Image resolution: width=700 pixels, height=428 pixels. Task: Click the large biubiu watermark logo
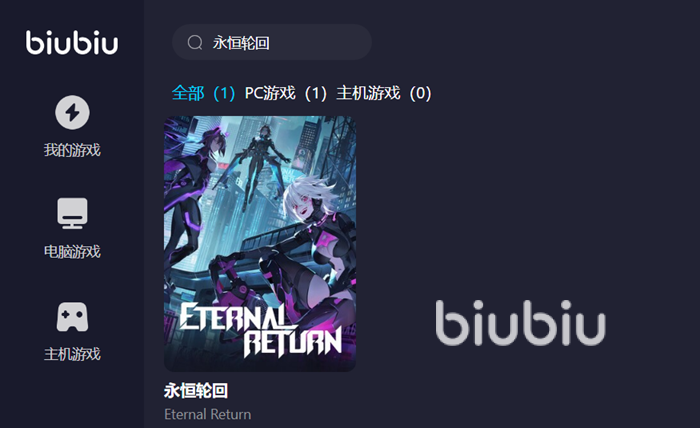521,323
